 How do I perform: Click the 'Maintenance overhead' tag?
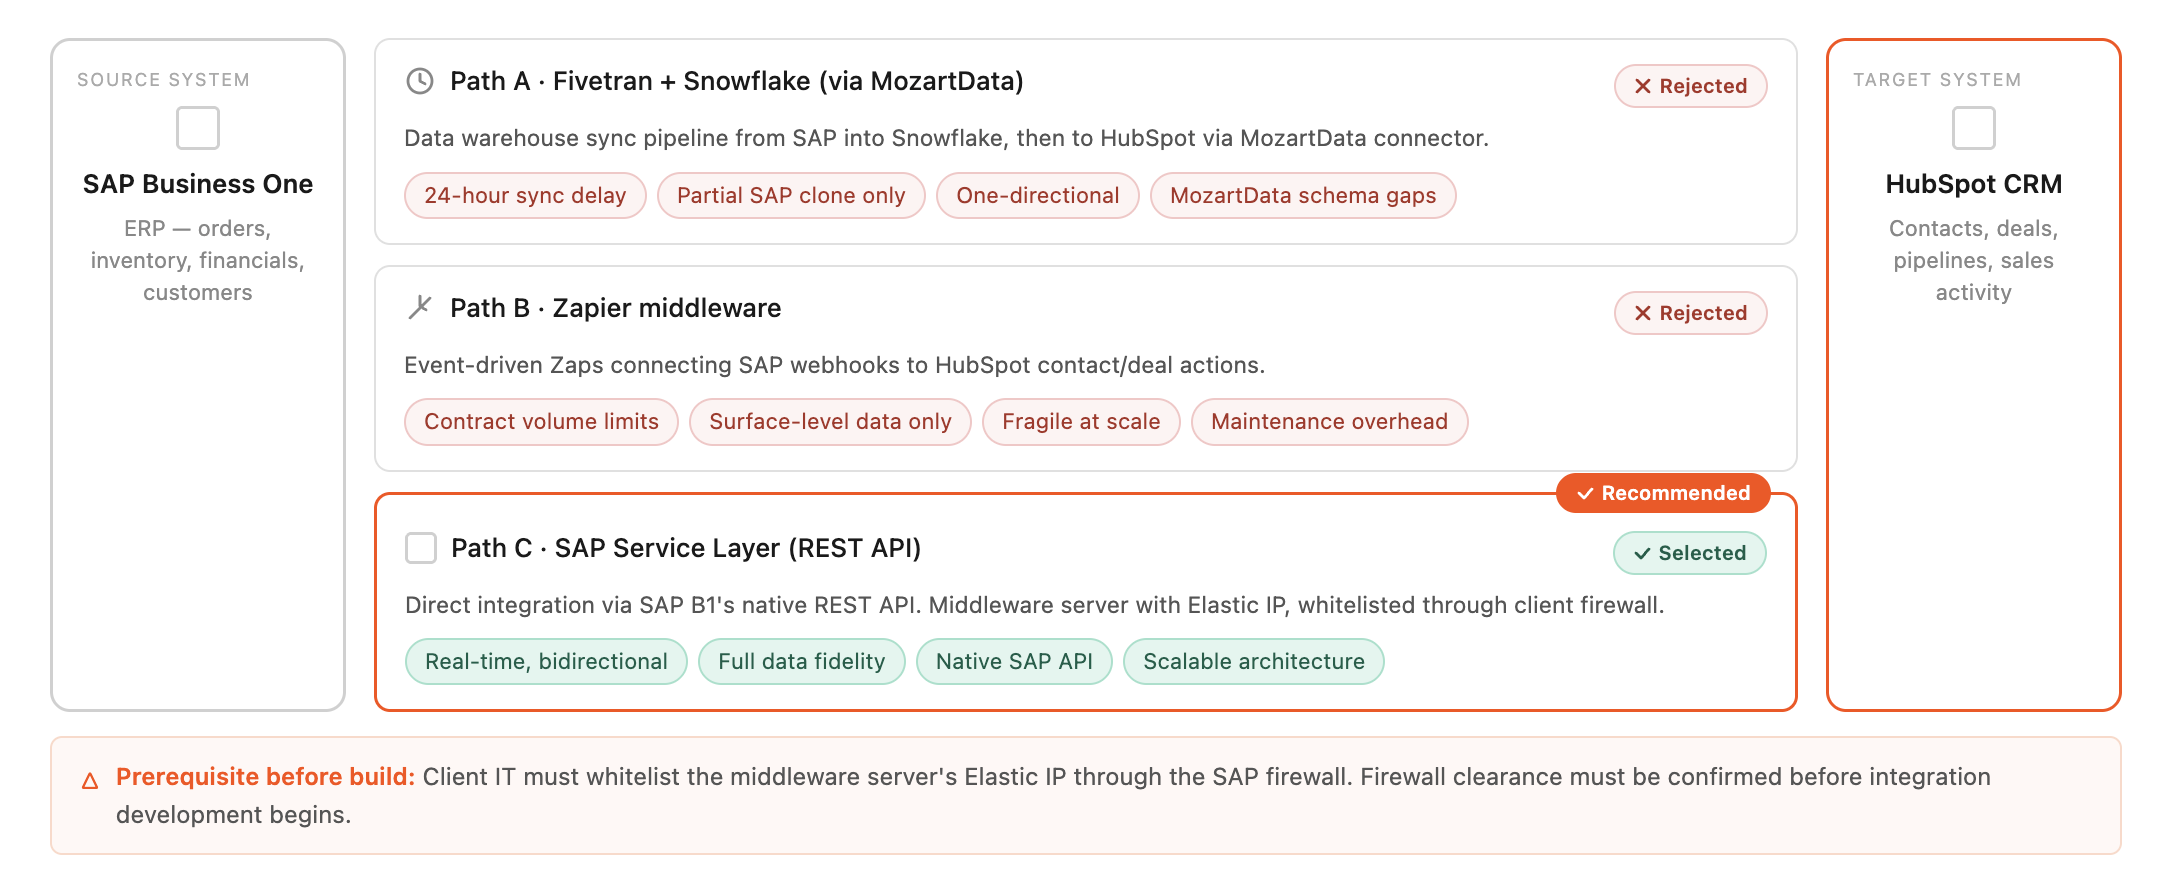[1330, 422]
